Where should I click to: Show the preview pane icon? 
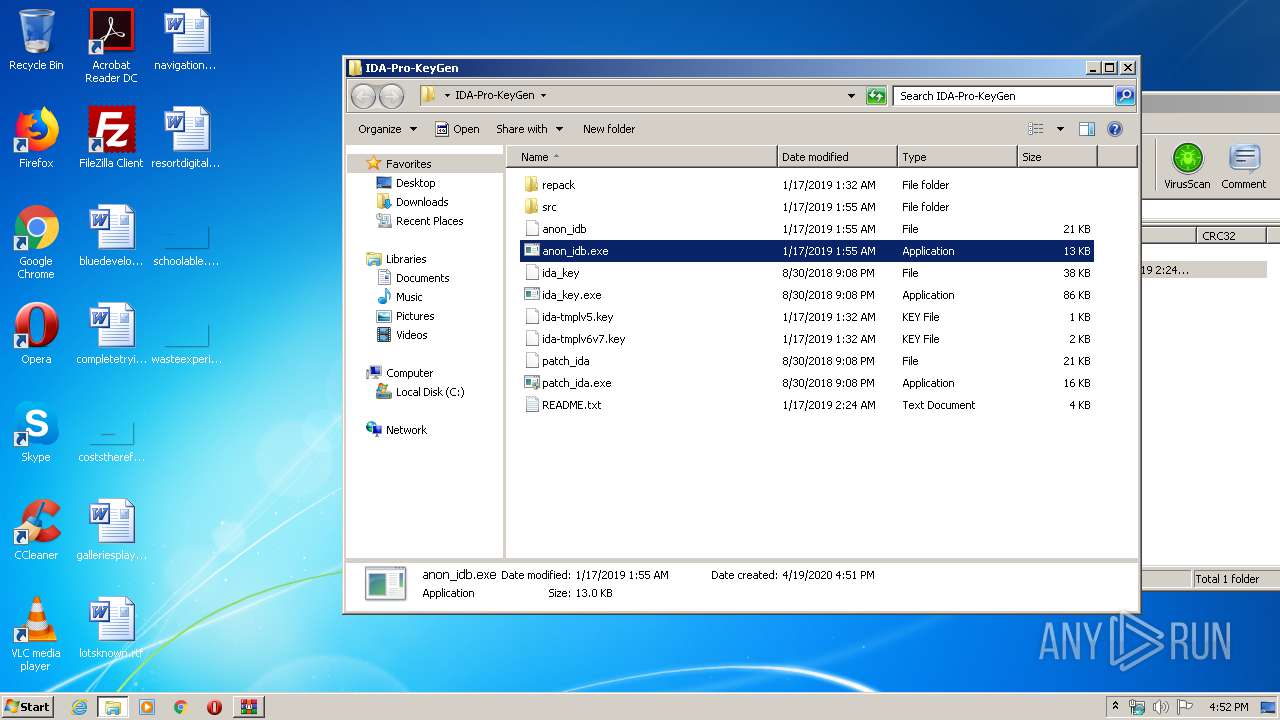tap(1087, 129)
